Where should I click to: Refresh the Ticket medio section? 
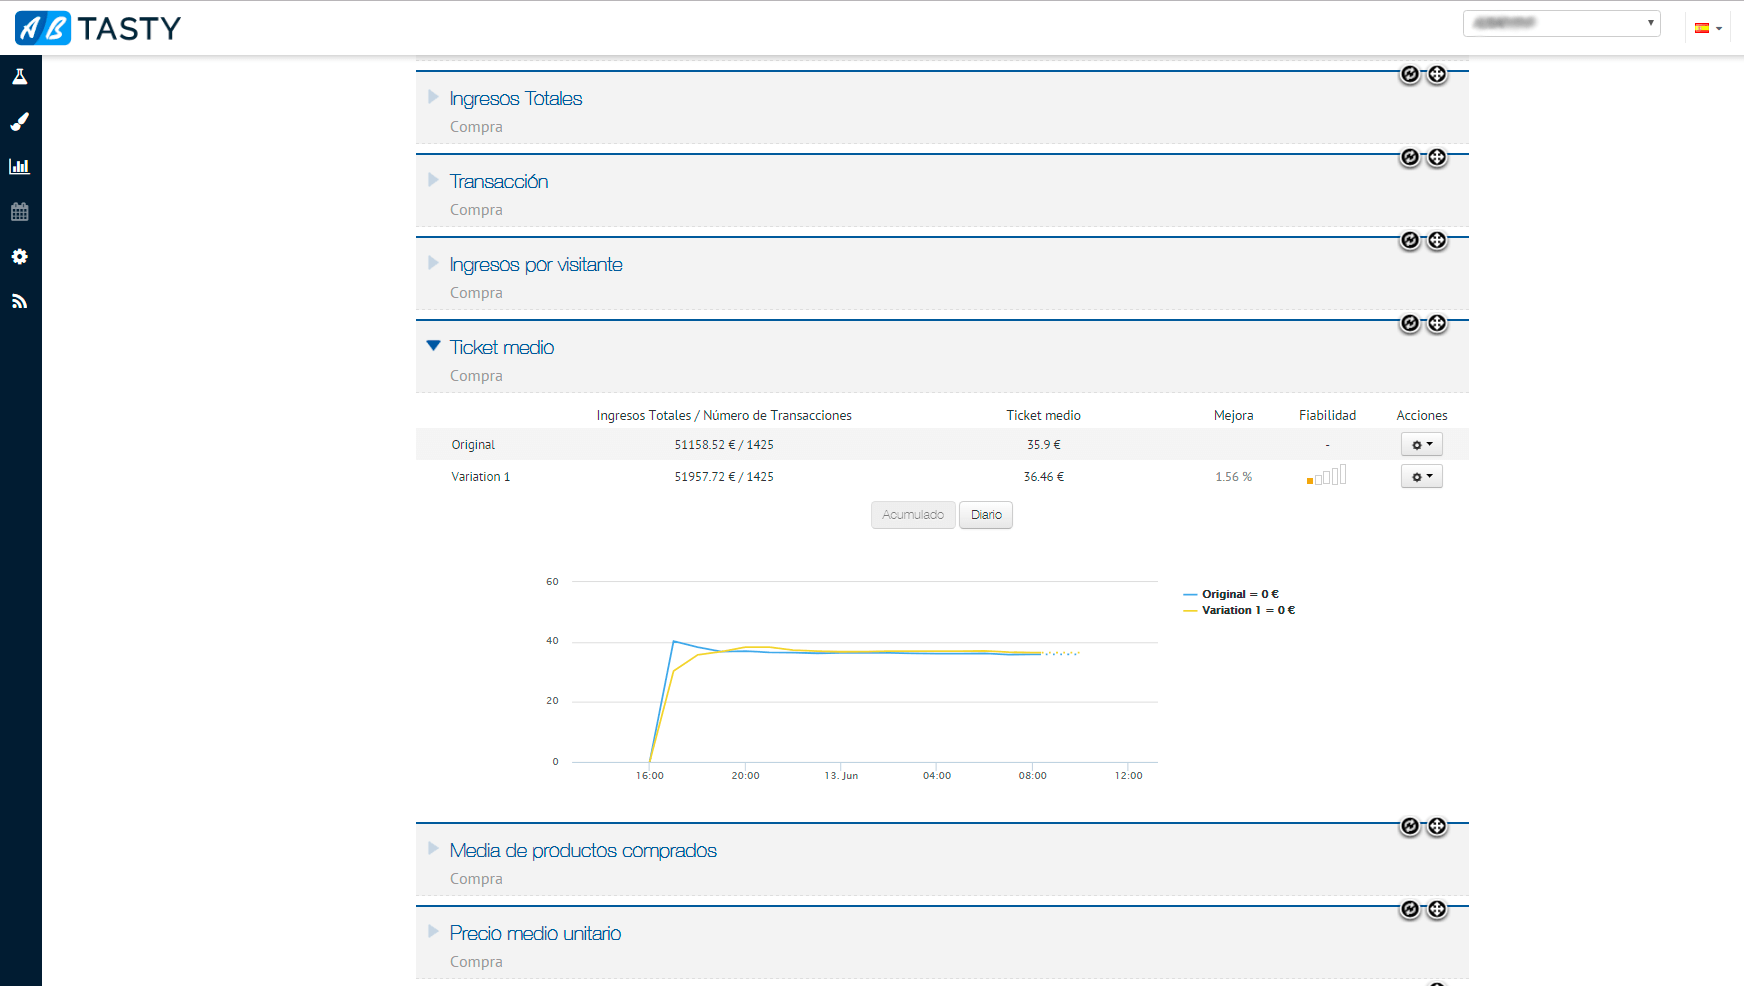click(x=1410, y=323)
